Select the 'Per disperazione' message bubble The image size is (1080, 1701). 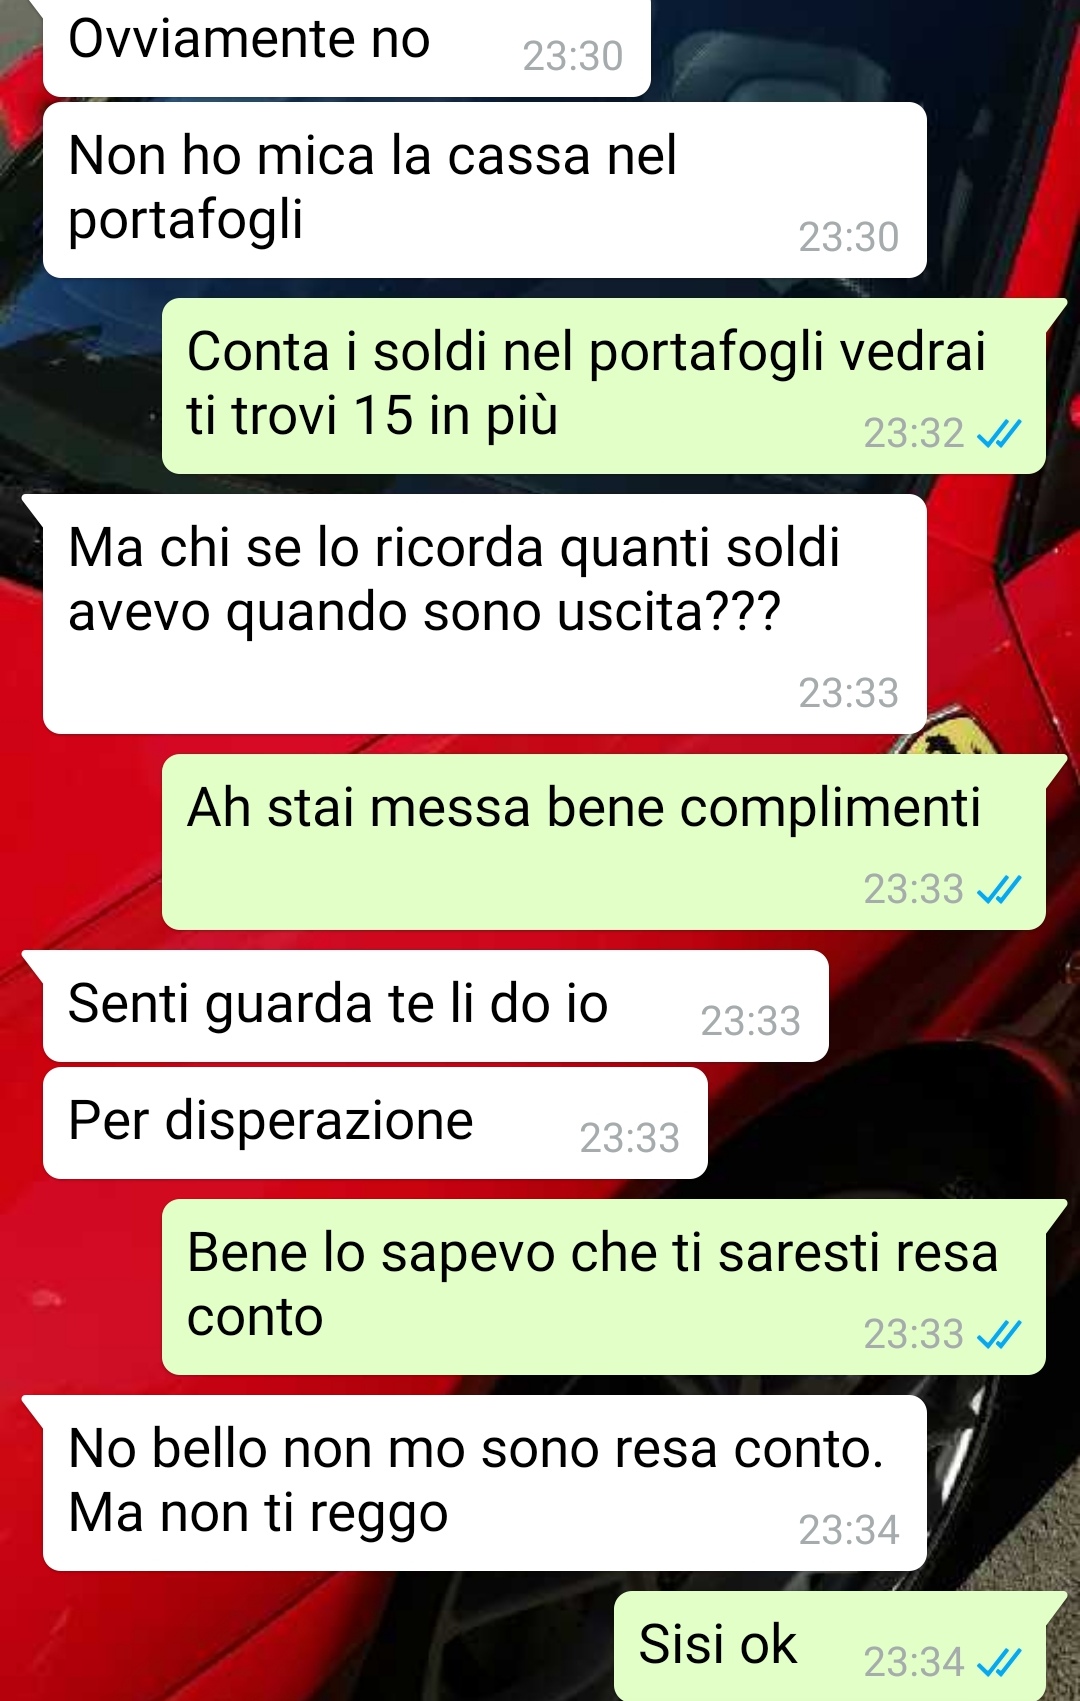[375, 1123]
